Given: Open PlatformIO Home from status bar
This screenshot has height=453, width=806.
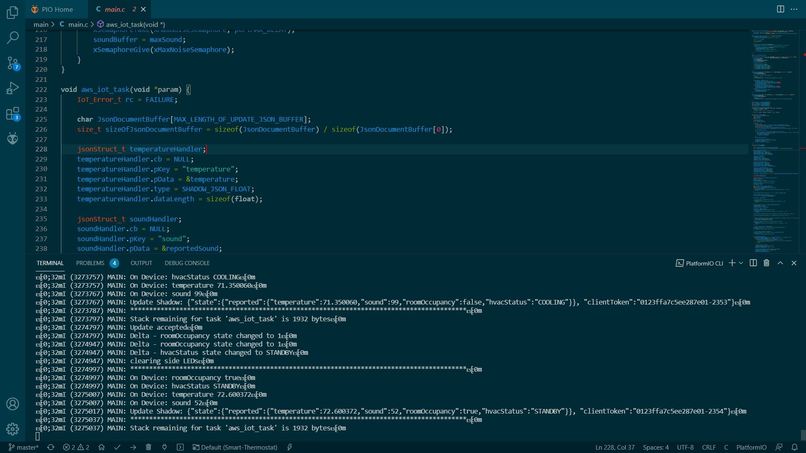Looking at the screenshot, I should pyautogui.click(x=101, y=447).
